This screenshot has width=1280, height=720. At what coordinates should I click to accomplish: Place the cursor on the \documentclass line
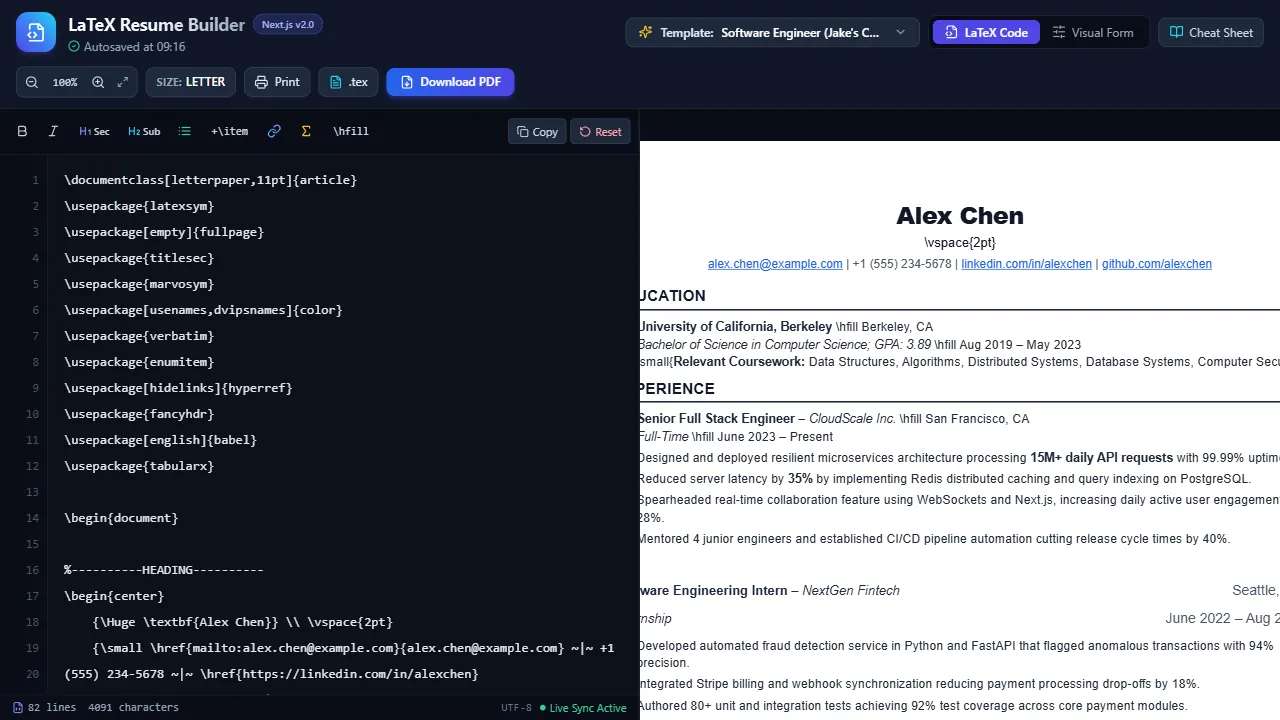210,180
